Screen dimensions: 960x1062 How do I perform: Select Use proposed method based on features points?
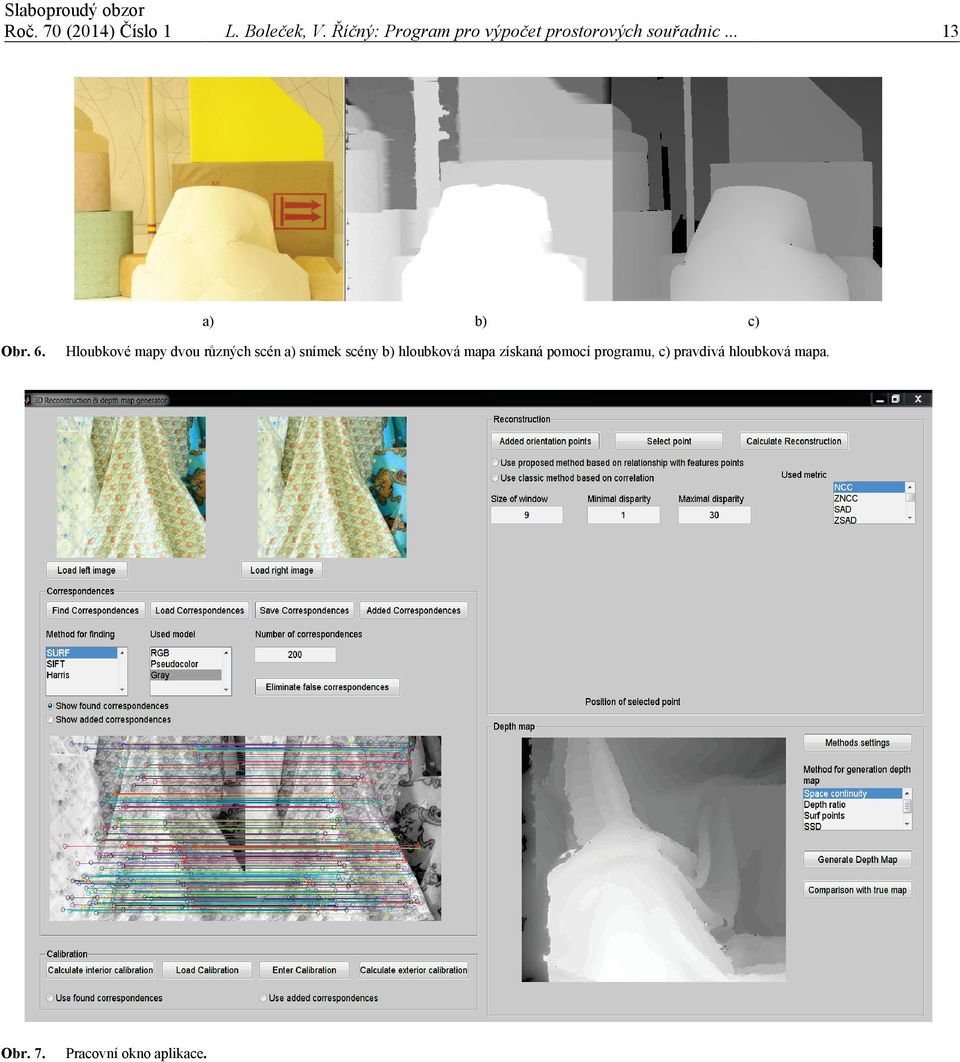pos(495,463)
